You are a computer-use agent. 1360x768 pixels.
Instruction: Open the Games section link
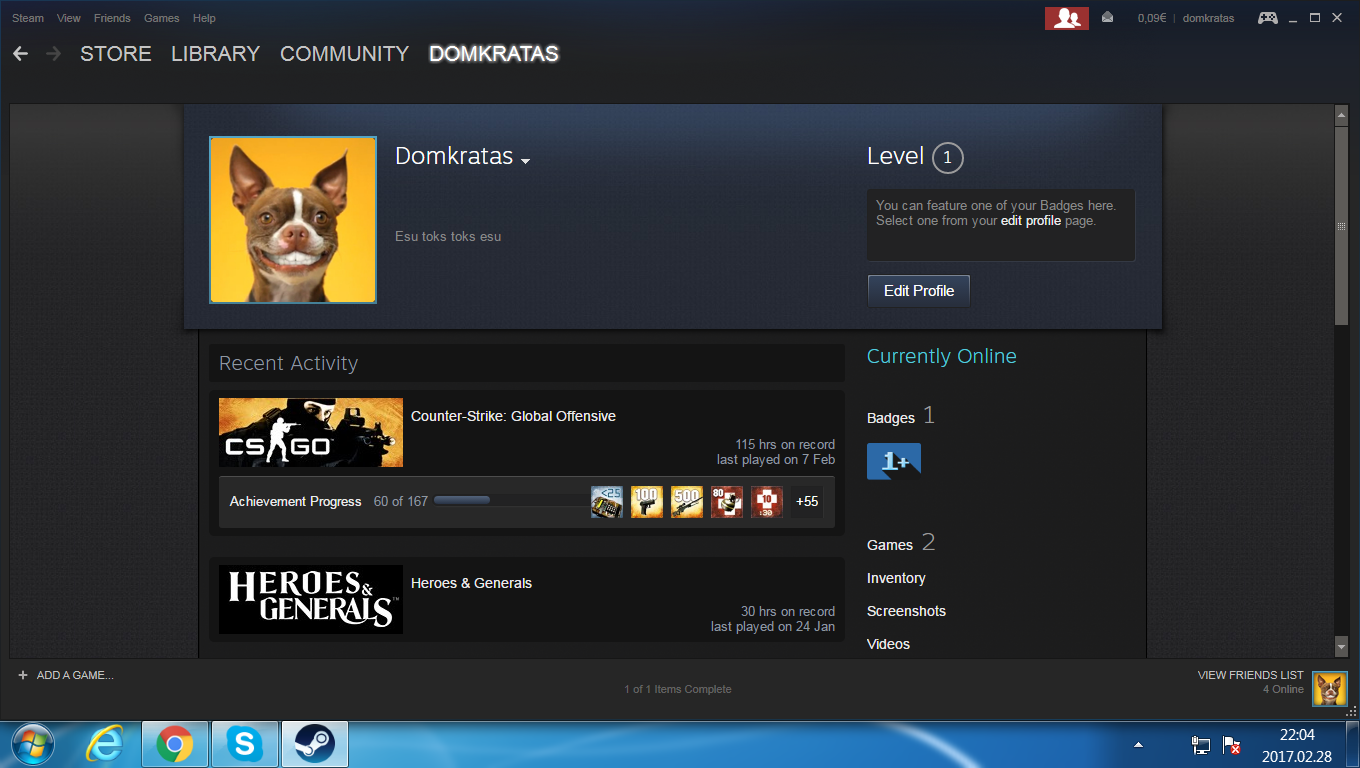890,545
